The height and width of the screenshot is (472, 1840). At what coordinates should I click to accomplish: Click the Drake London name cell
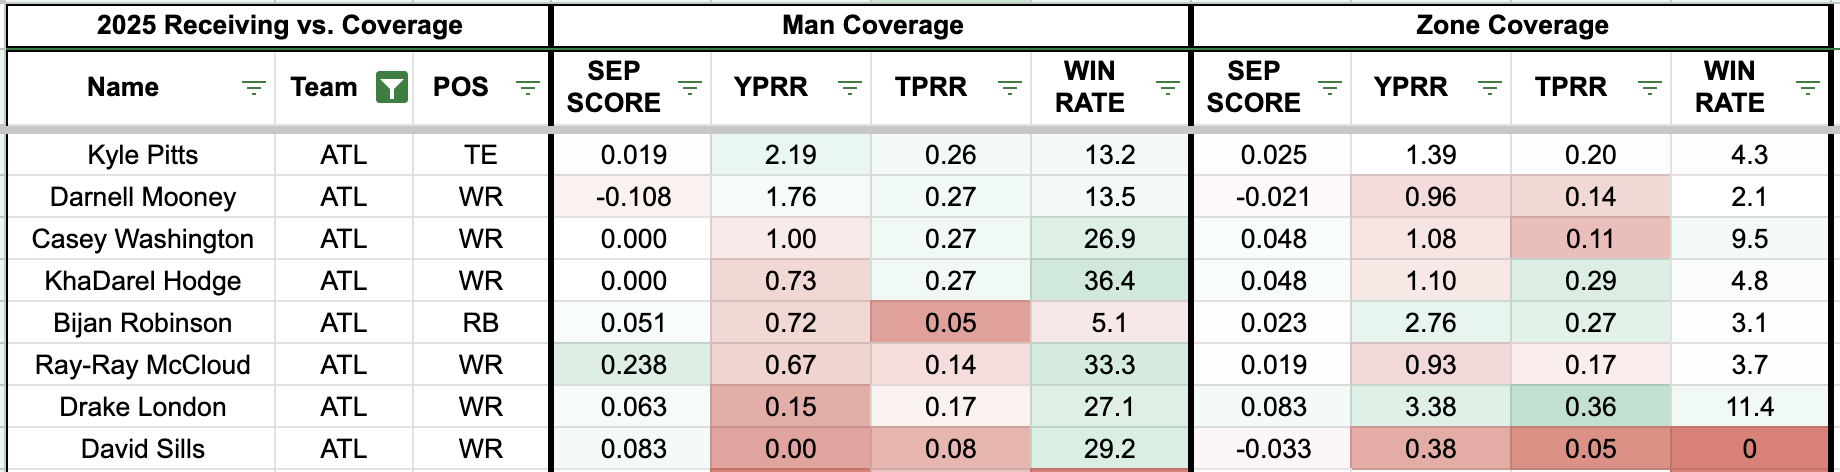point(142,407)
